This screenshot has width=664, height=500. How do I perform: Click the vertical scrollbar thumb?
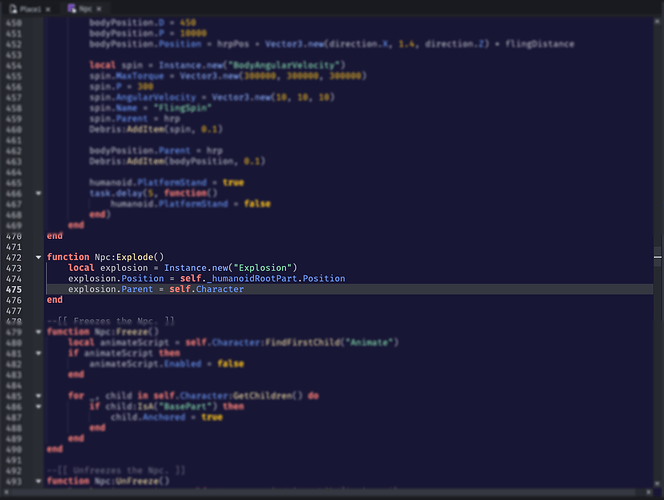click(657, 257)
